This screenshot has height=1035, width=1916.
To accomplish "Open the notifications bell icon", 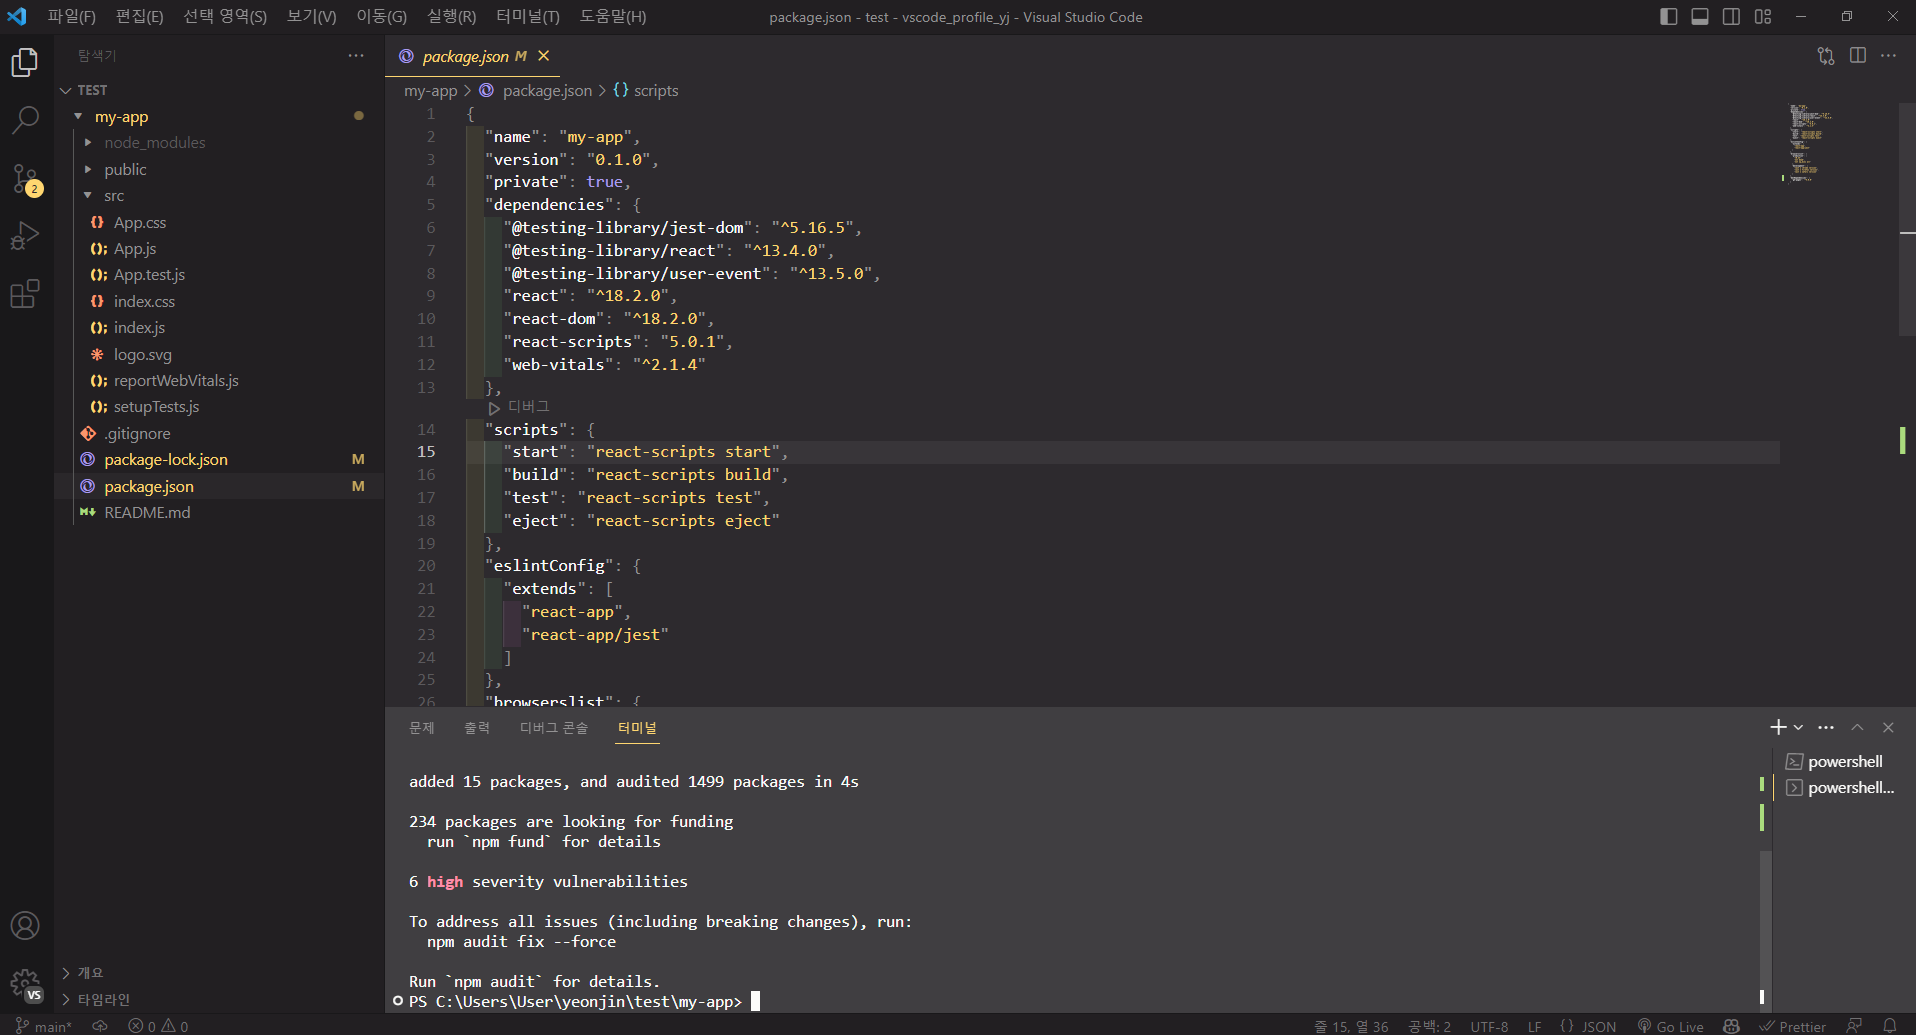I will (x=1890, y=1026).
